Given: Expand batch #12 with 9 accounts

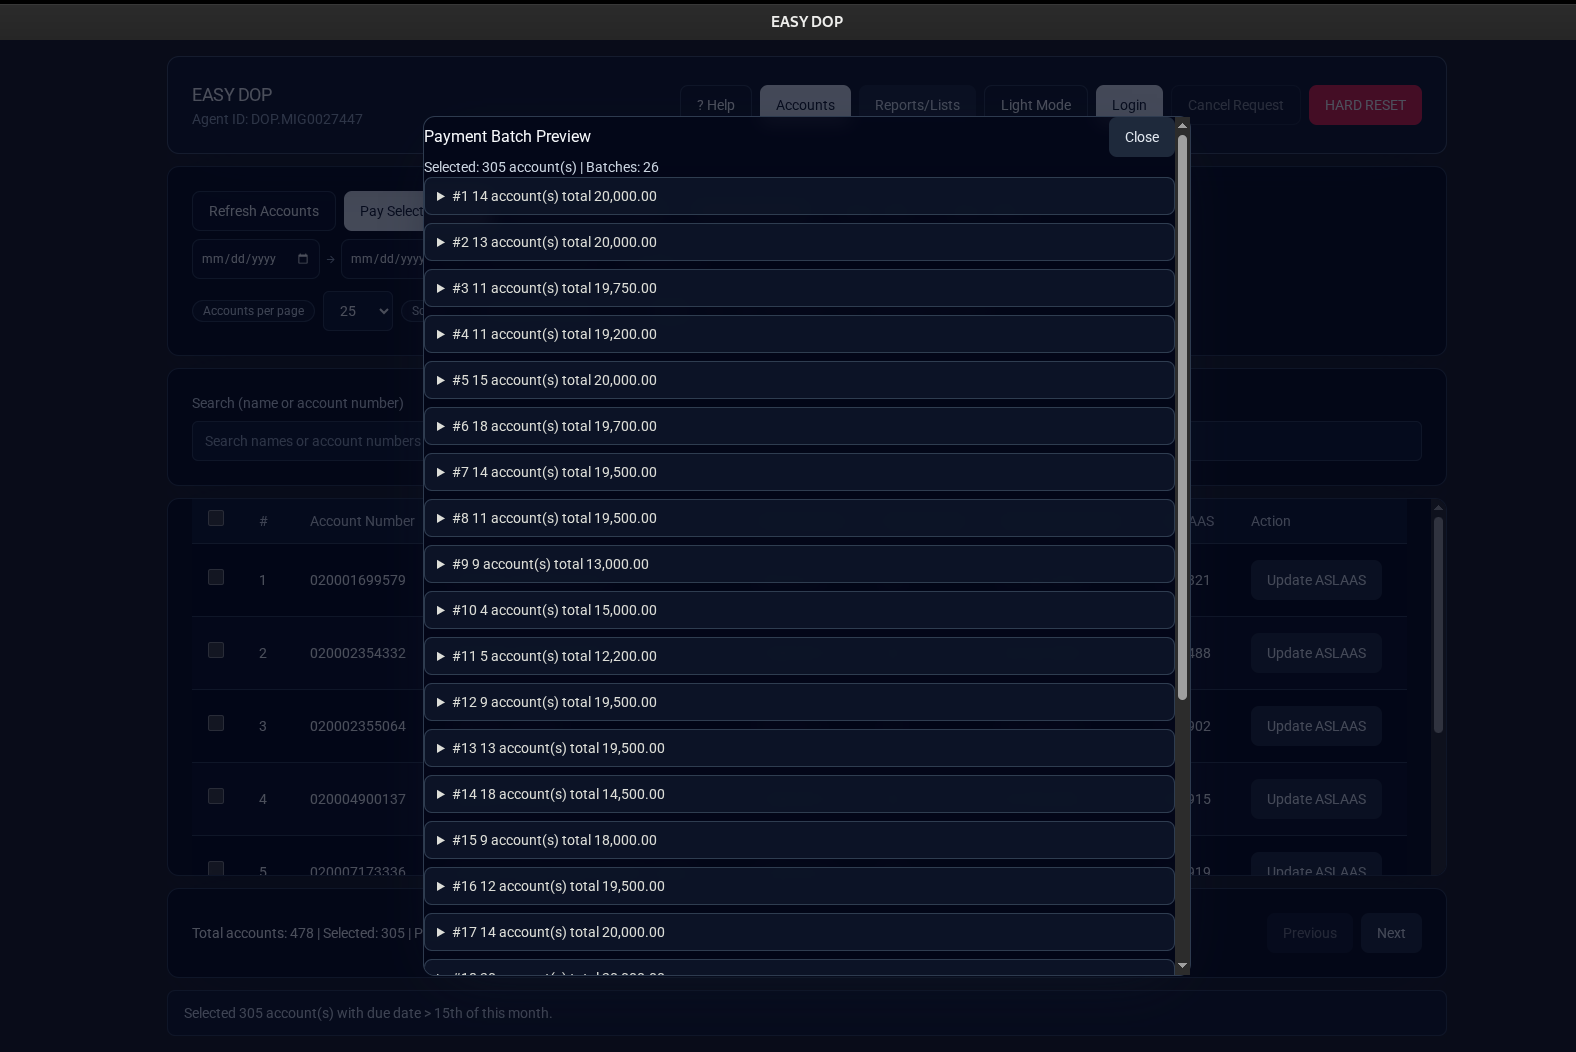Looking at the screenshot, I should click(799, 702).
